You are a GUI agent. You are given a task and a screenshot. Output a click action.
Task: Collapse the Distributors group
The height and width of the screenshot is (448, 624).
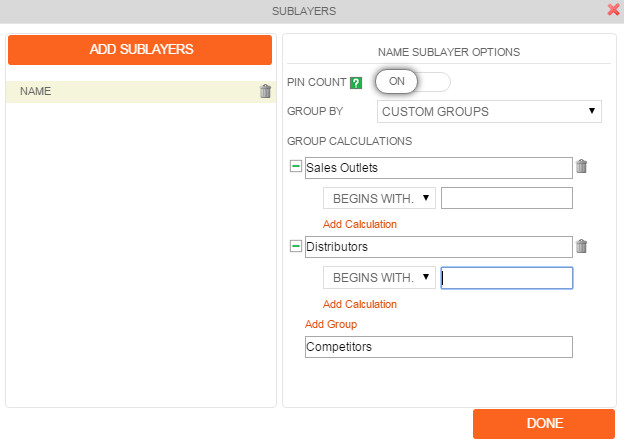click(296, 246)
